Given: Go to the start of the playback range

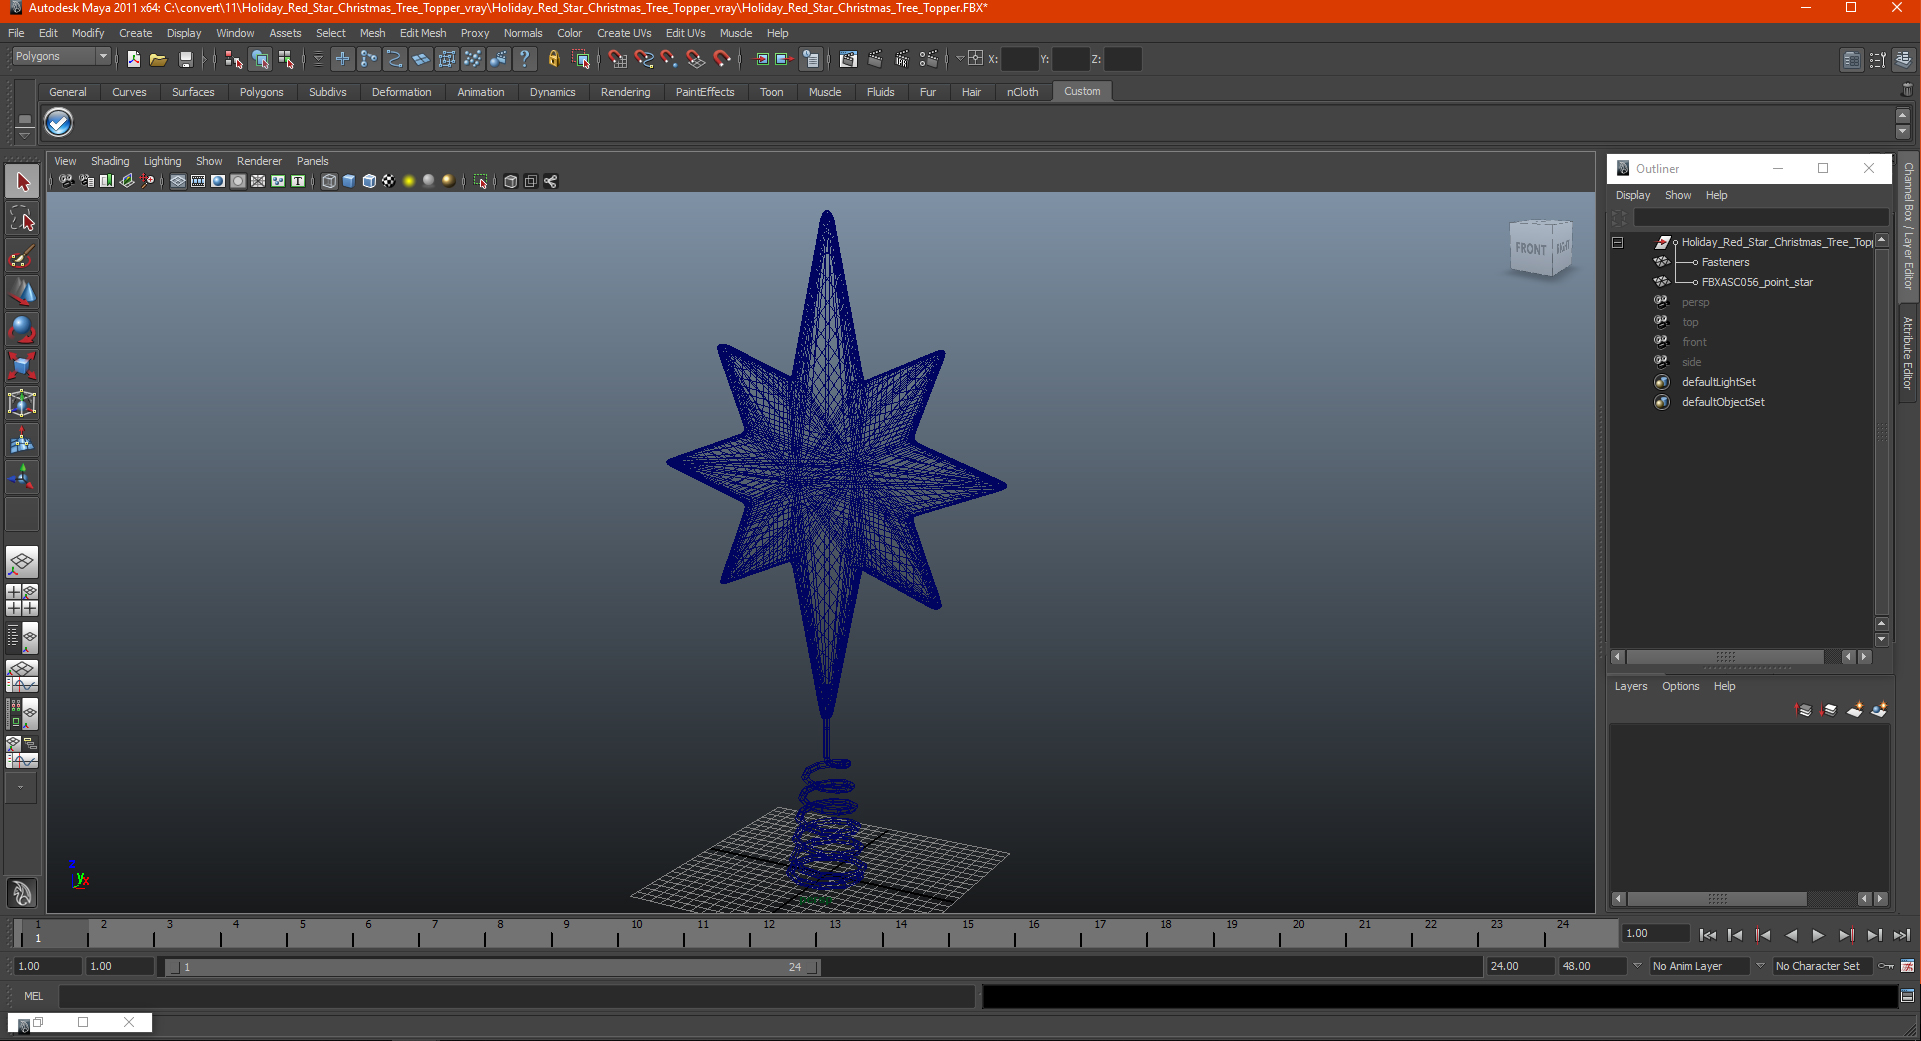Looking at the screenshot, I should tap(1707, 935).
